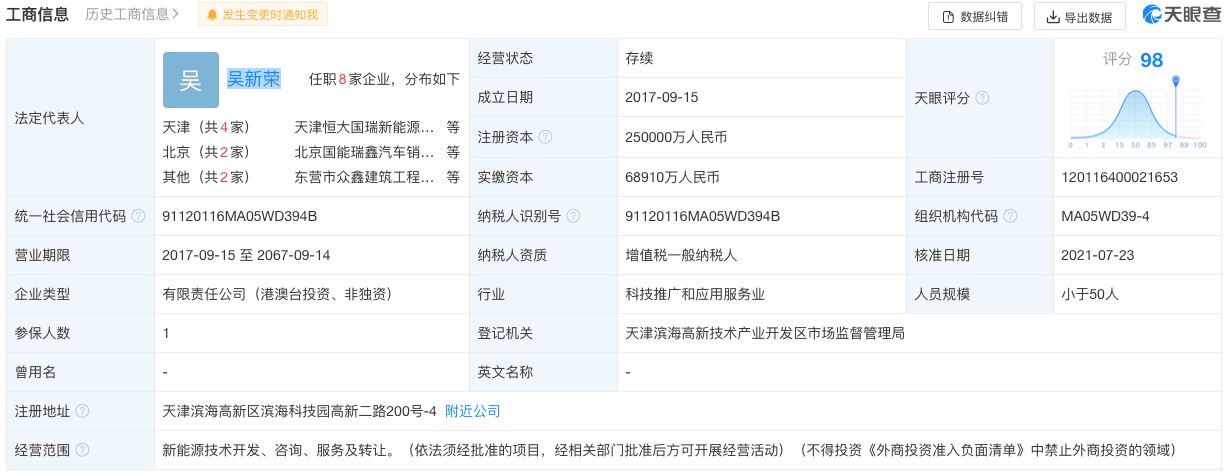This screenshot has width=1225, height=475.
Task: Expand the 其他 company list via 等
Action: tap(453, 177)
